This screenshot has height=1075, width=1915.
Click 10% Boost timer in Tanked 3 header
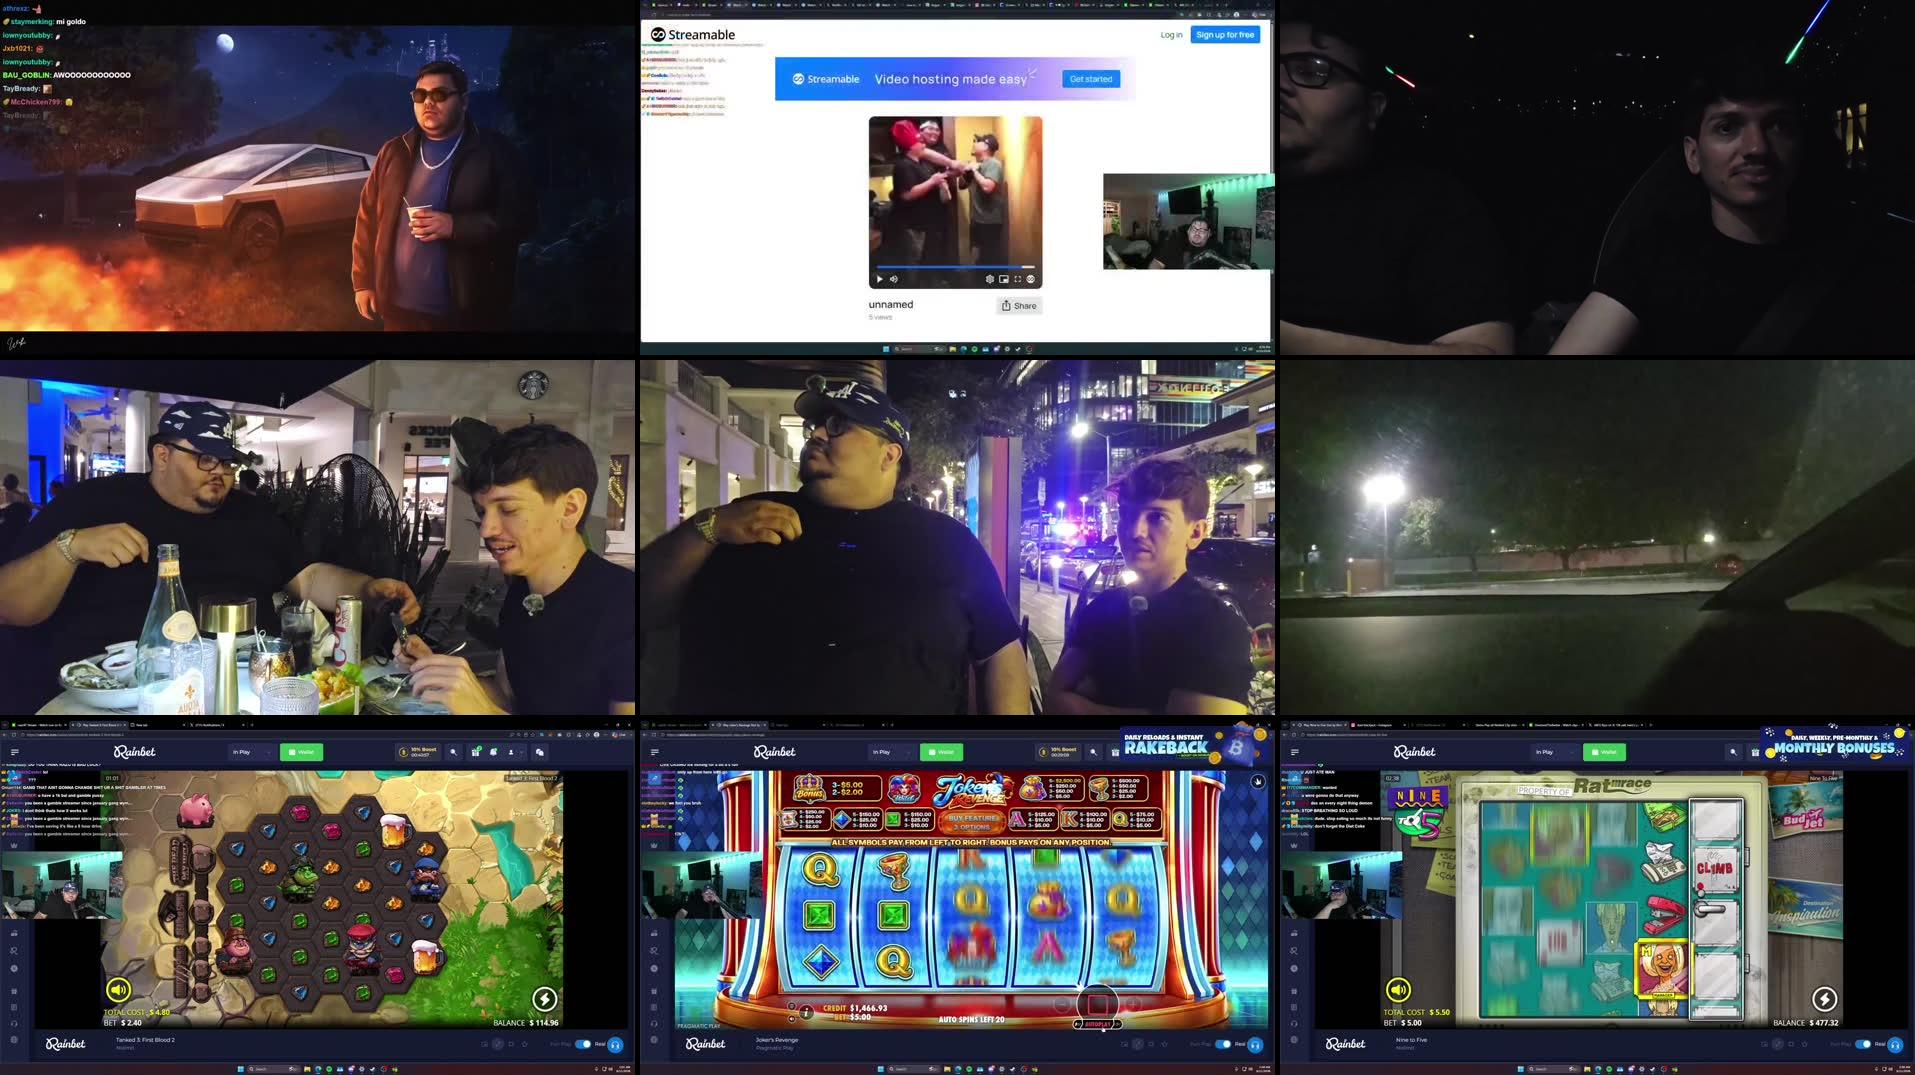(418, 752)
